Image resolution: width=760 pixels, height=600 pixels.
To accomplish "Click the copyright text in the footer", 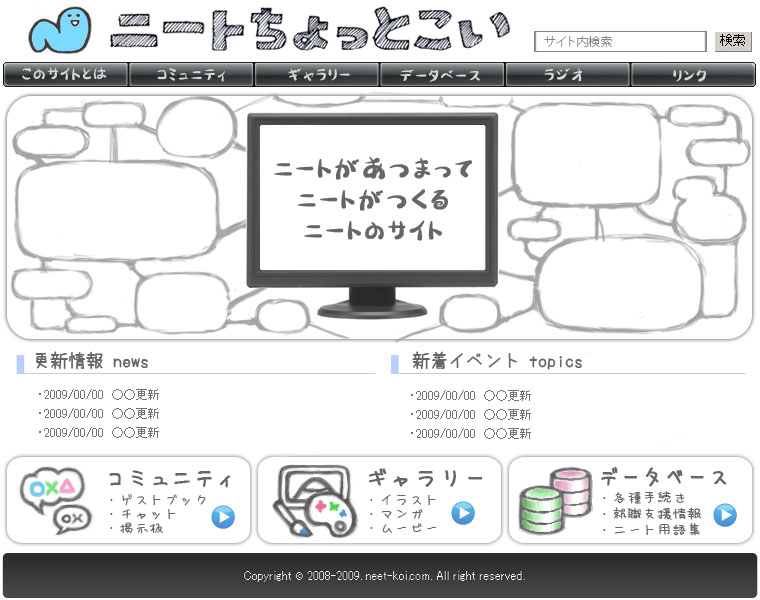I will [x=384, y=576].
